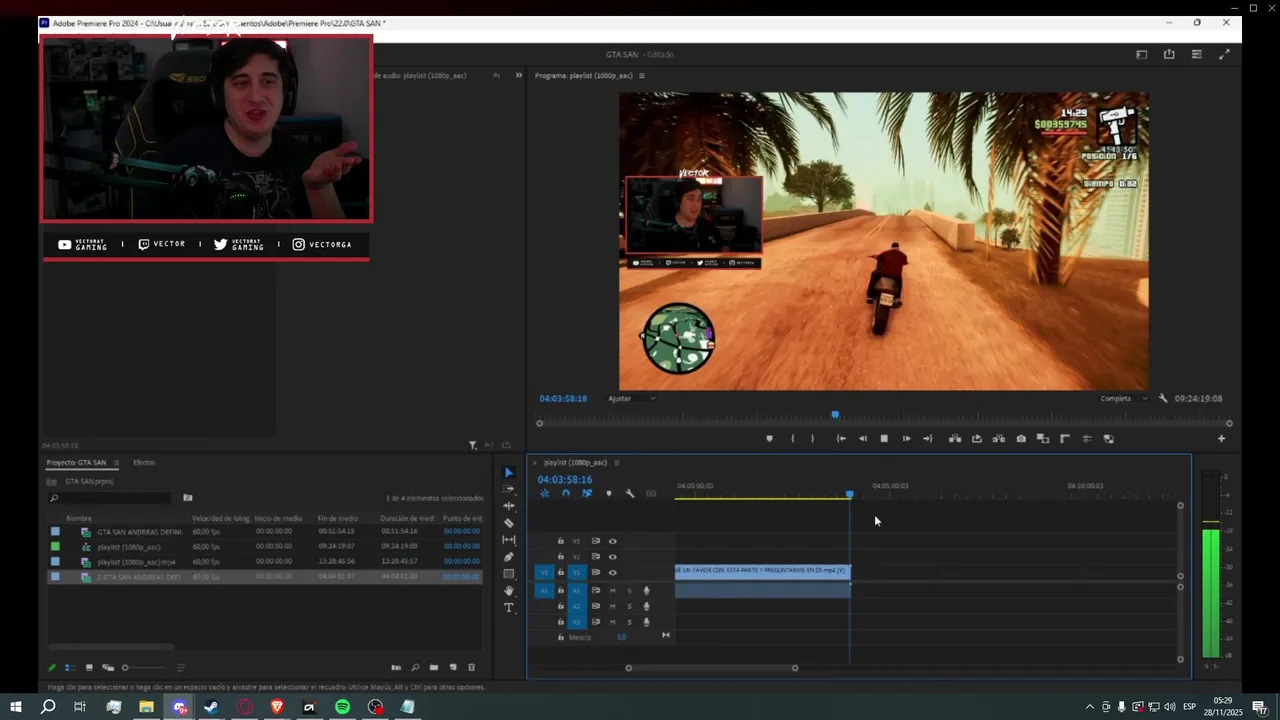Open timeline display settings wrench
This screenshot has height=720, width=1280.
pyautogui.click(x=630, y=493)
